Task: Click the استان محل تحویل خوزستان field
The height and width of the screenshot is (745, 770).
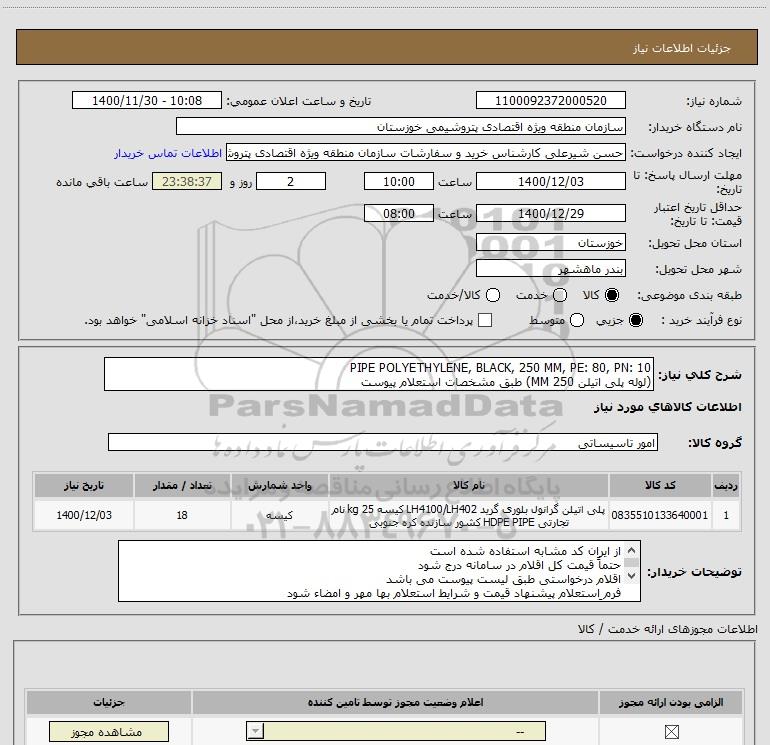Action: pyautogui.click(x=550, y=243)
